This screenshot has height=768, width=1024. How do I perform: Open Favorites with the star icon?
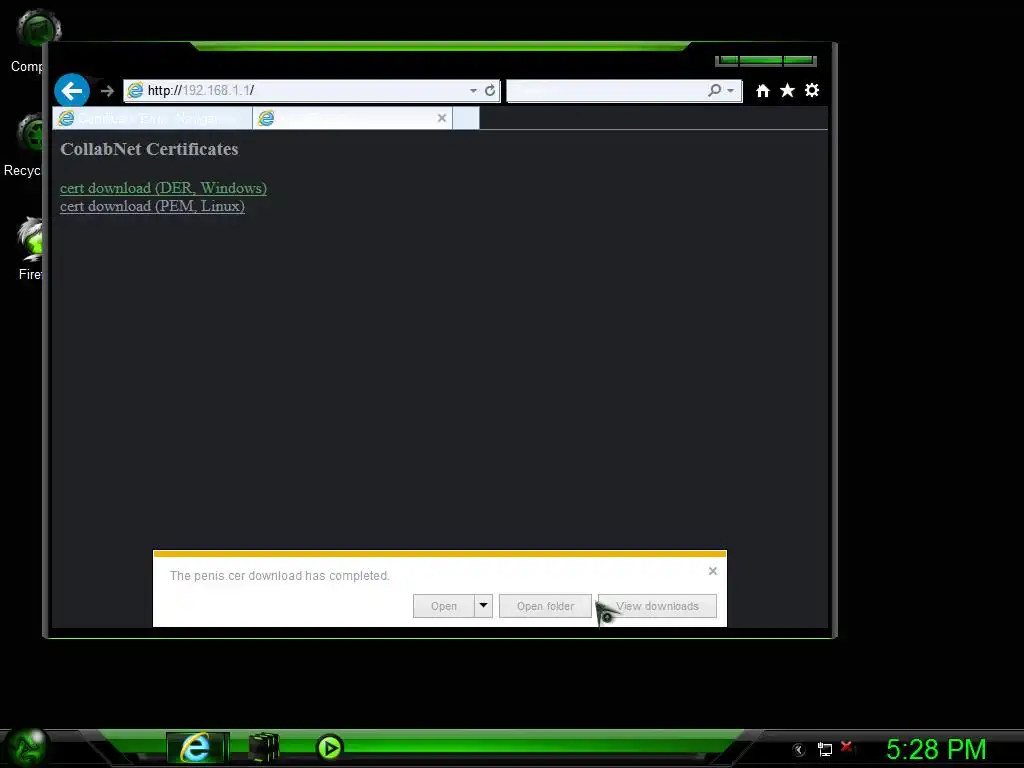(x=787, y=90)
